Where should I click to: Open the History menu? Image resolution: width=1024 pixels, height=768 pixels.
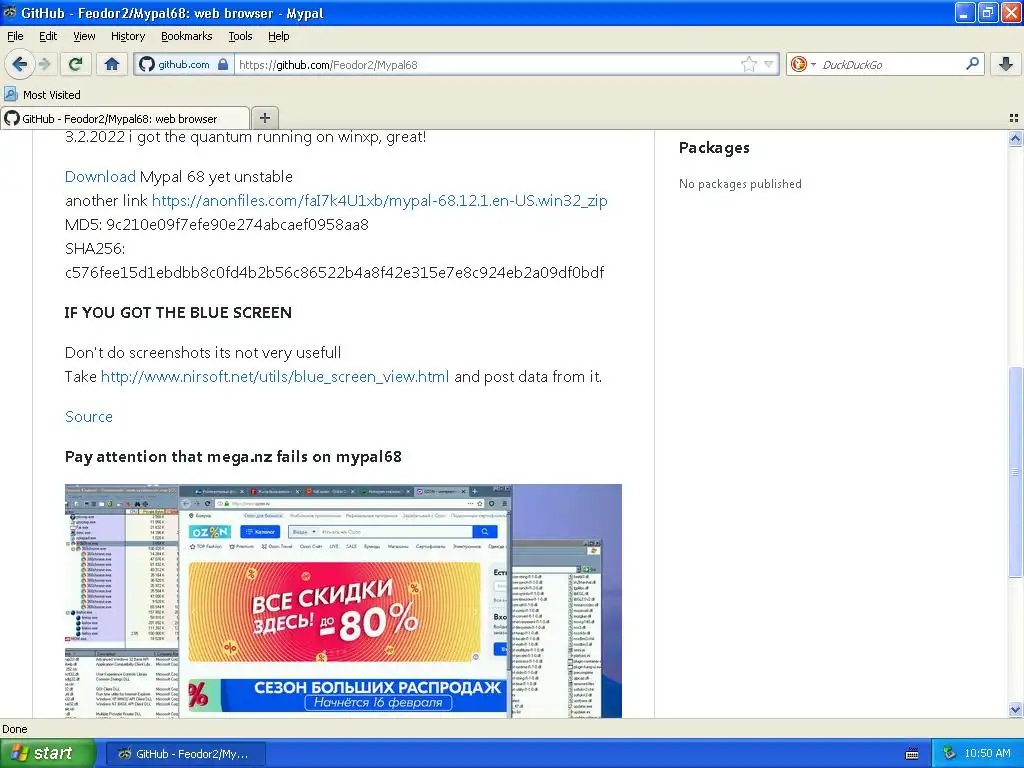click(127, 36)
